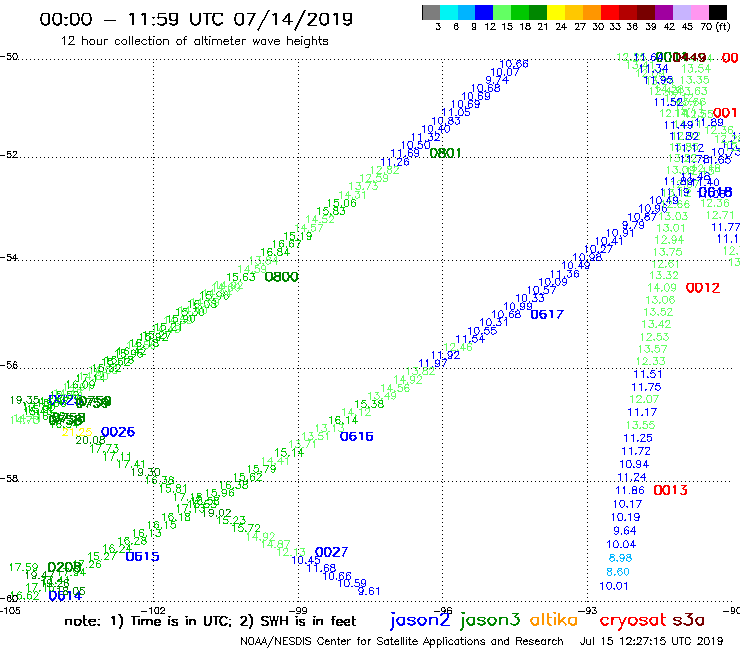Click the dark red "s3a" satellite label

click(688, 620)
